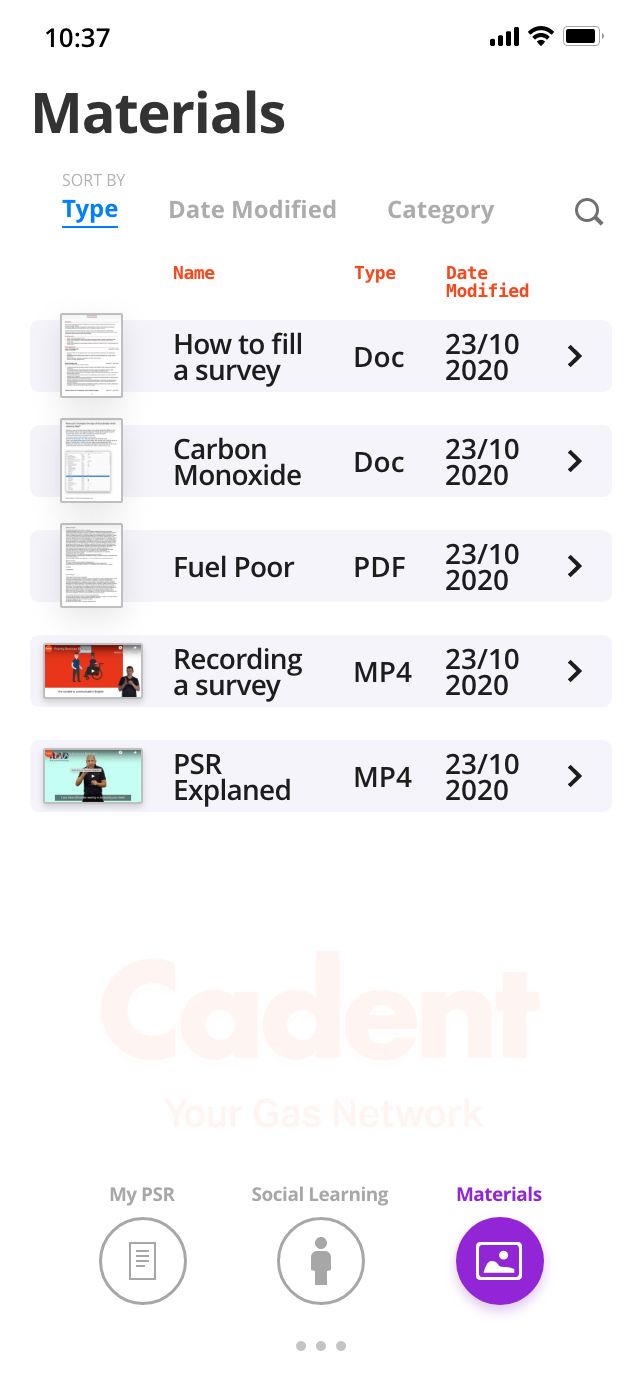Screen dimensions: 642x1390
Task: Play the Recording a survey video thumbnail
Action: (x=93, y=671)
